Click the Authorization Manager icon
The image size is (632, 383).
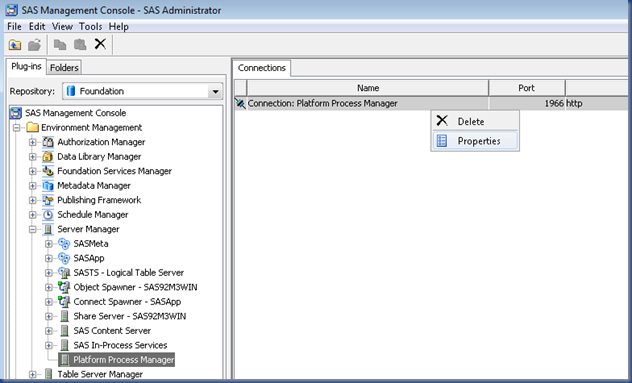[48, 142]
